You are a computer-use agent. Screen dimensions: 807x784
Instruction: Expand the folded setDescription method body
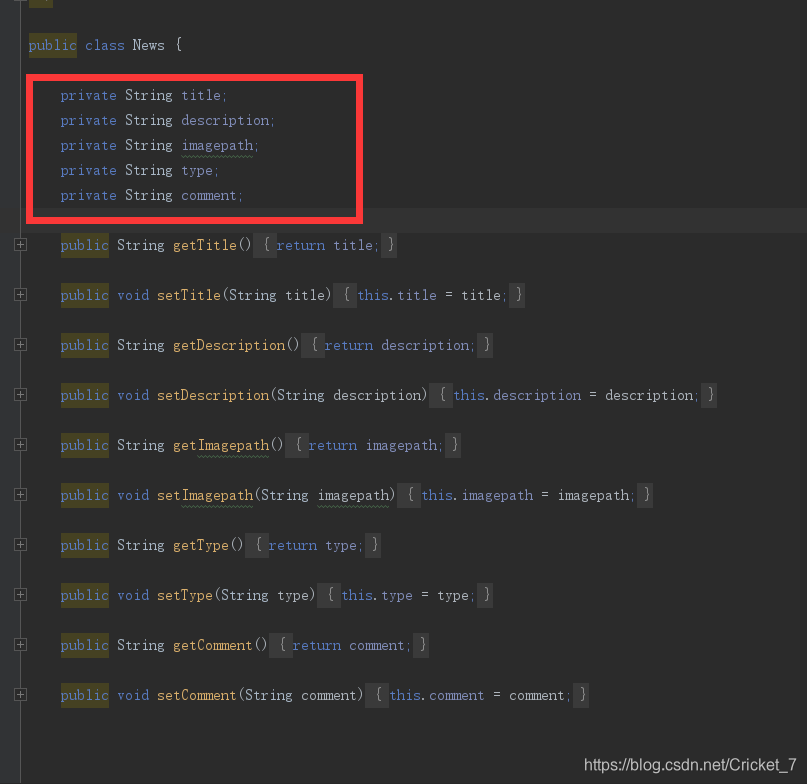click(20, 394)
